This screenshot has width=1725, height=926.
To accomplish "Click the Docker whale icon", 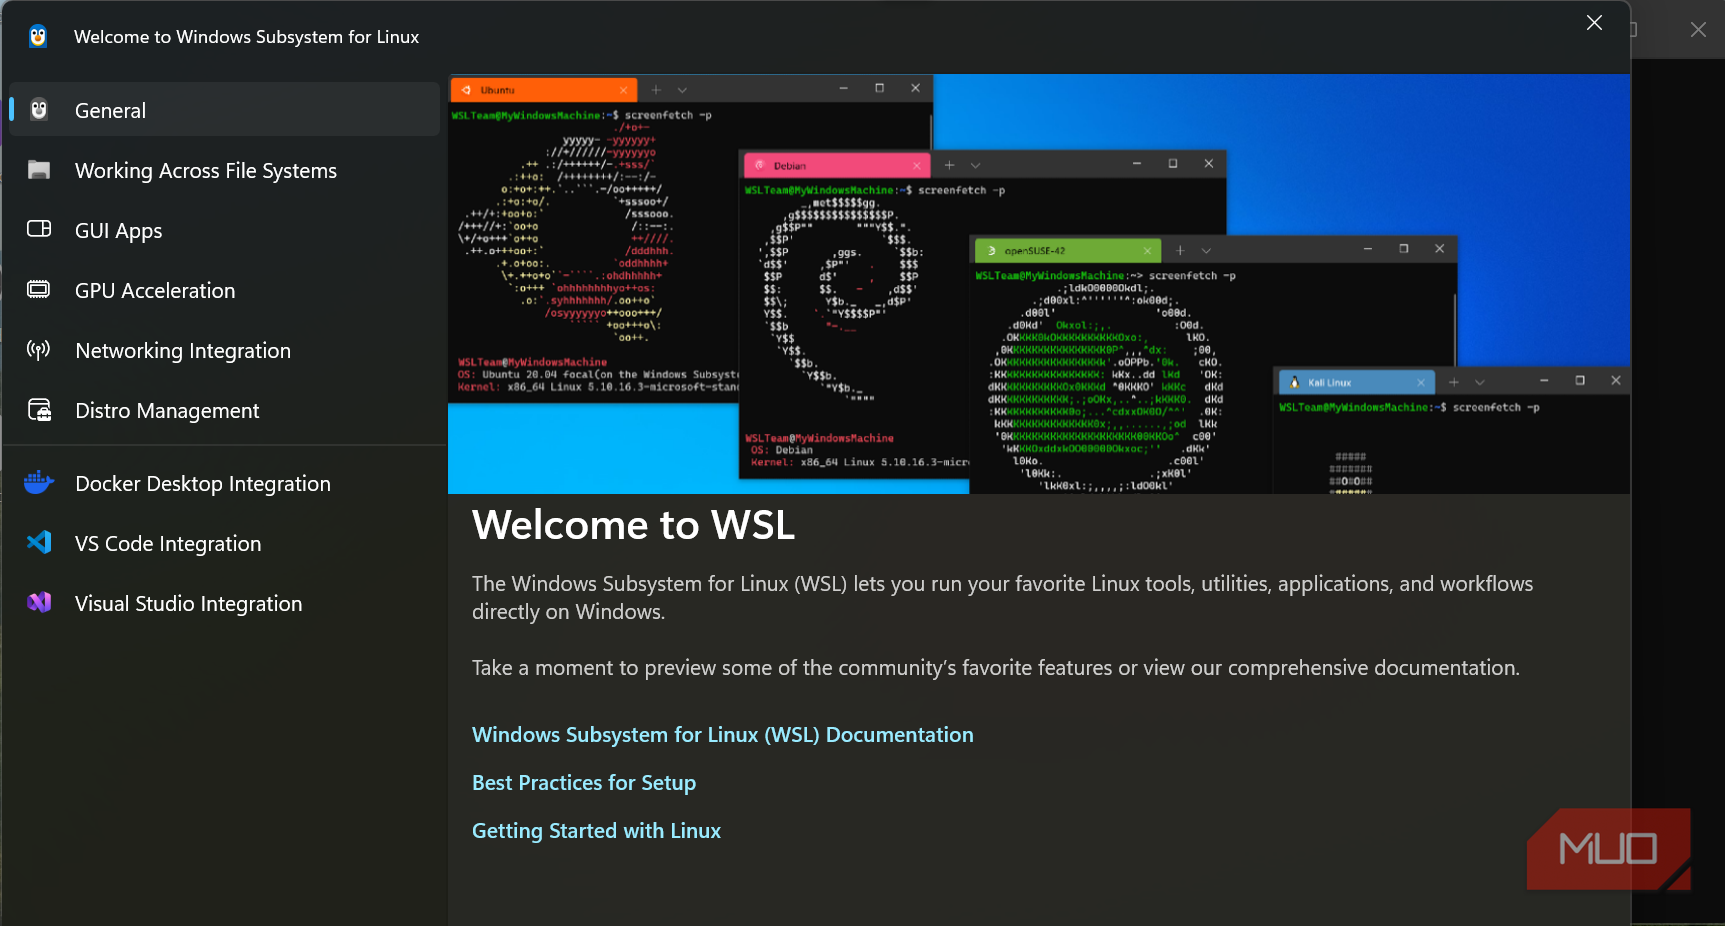I will click(x=39, y=483).
